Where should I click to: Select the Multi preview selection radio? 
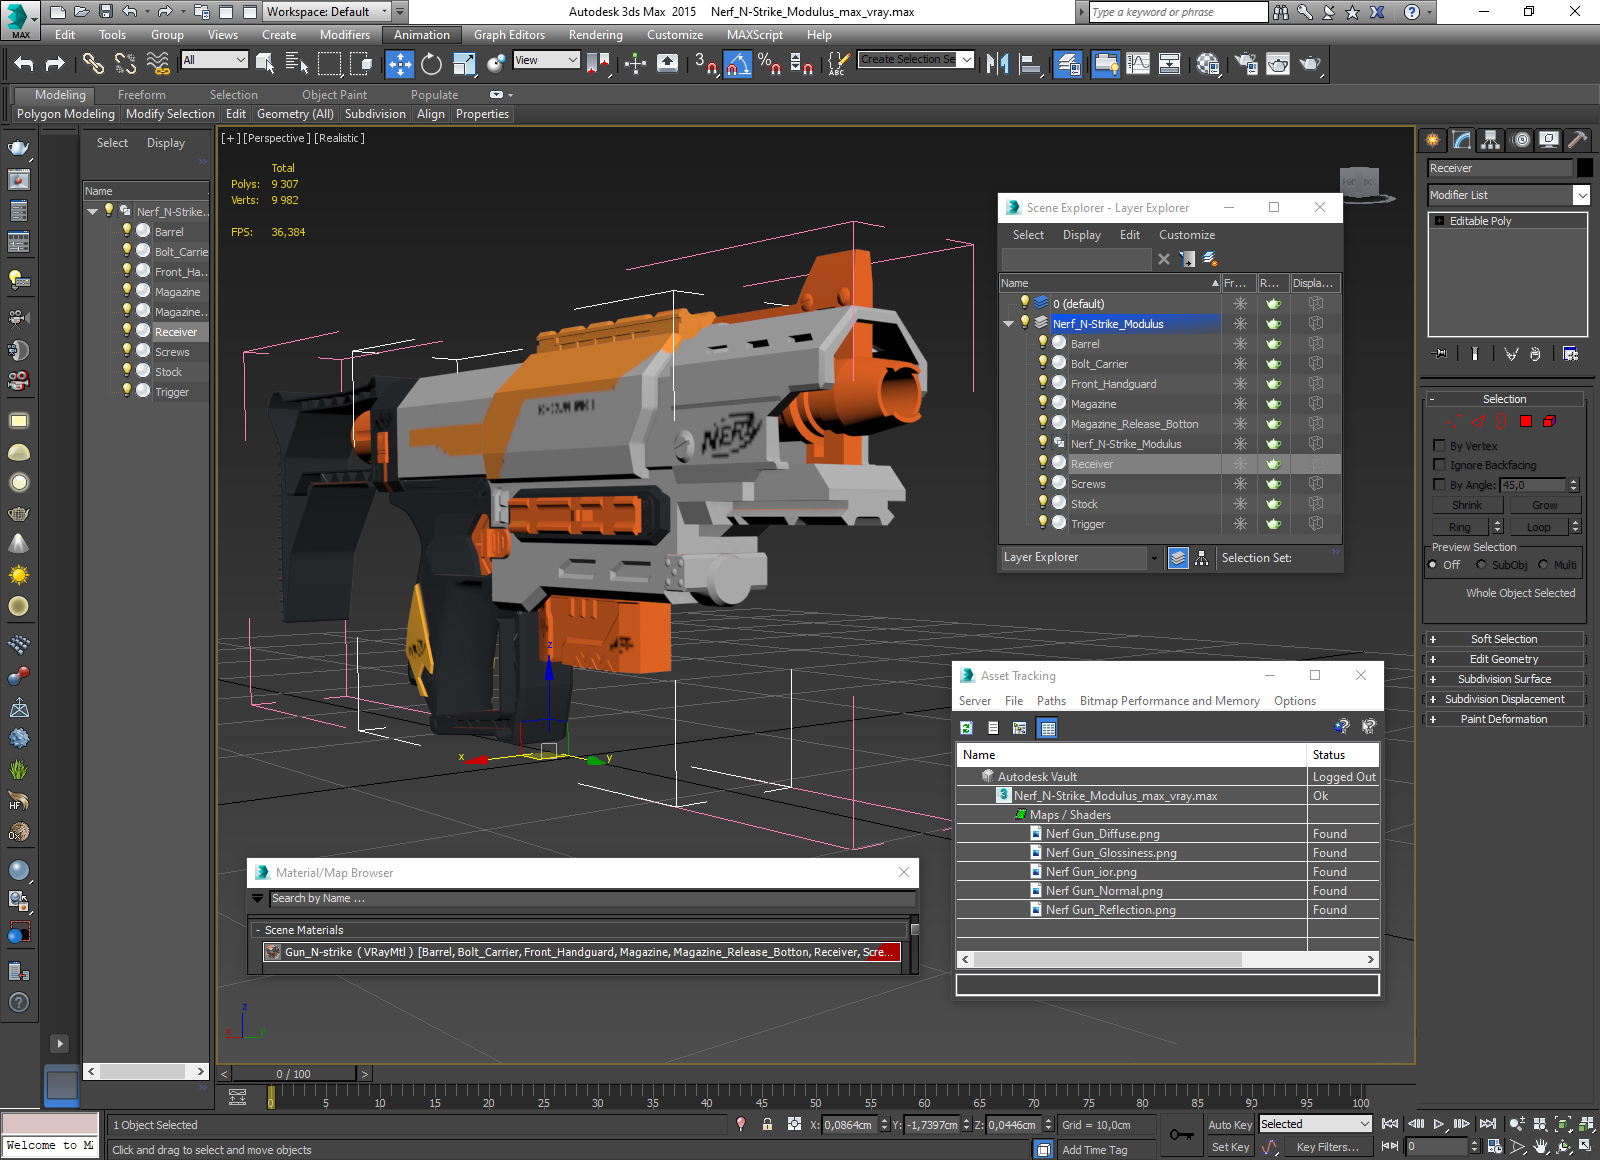click(x=1543, y=565)
